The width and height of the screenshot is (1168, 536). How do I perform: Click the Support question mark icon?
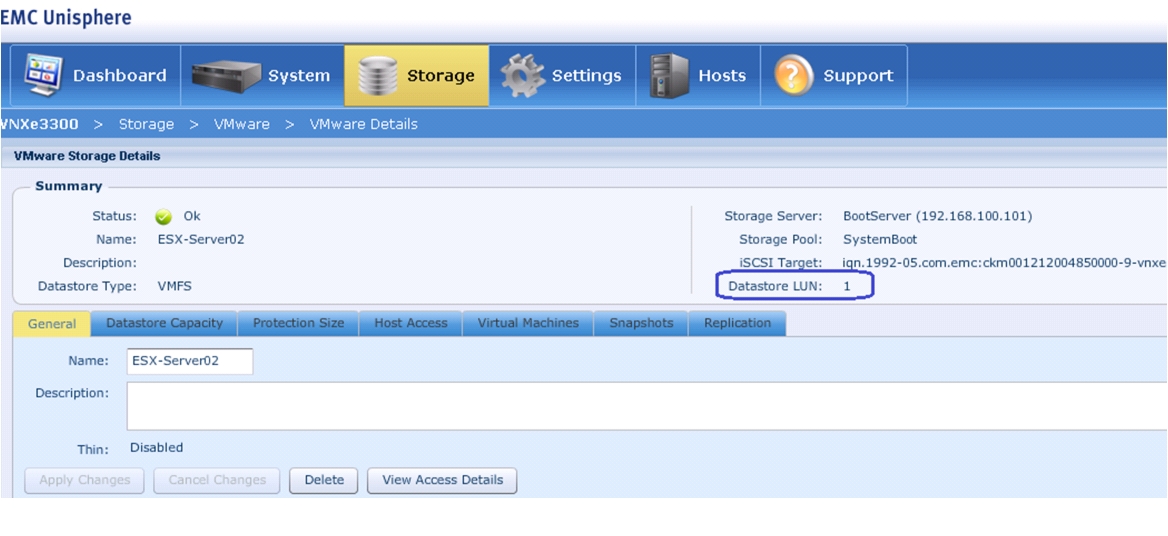click(x=793, y=76)
